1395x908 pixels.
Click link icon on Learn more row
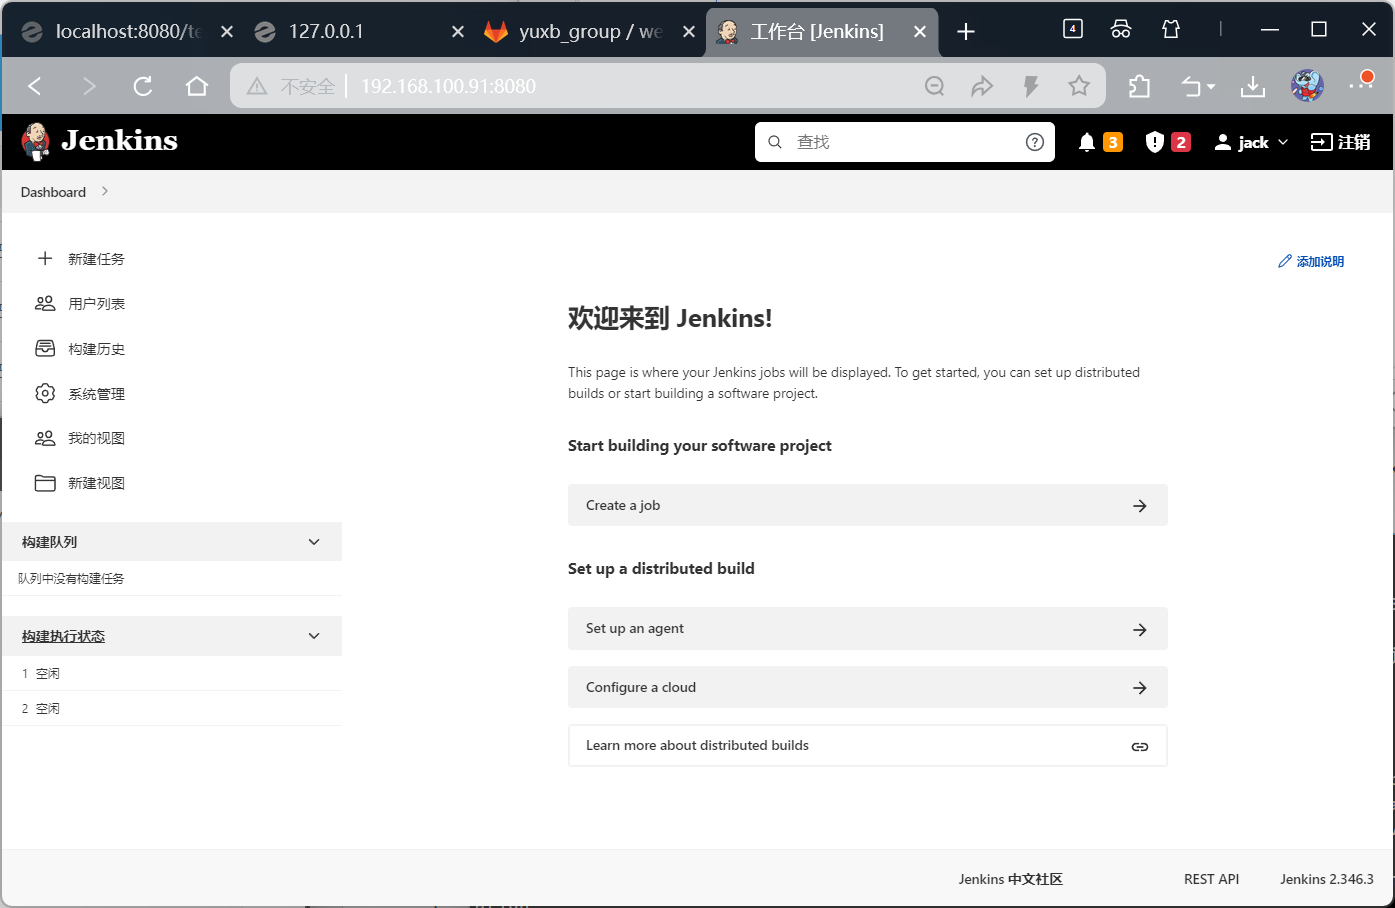pos(1140,747)
